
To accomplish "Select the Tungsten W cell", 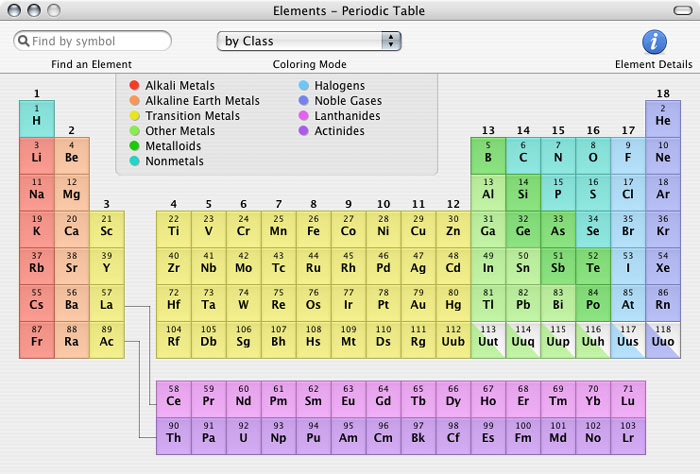I will click(243, 303).
